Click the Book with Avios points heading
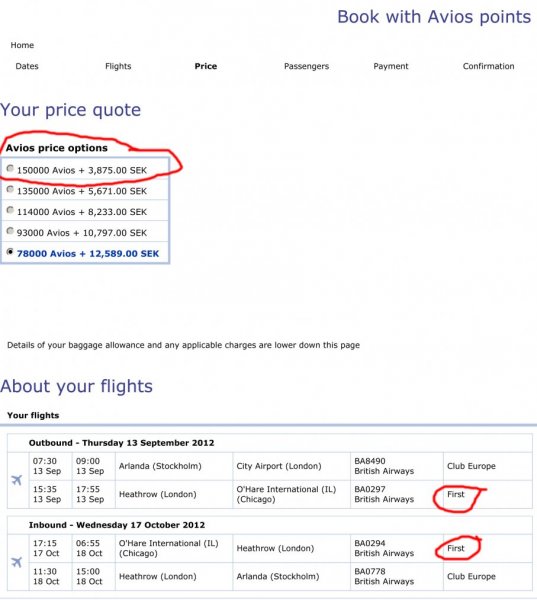The image size is (537, 600). point(434,17)
